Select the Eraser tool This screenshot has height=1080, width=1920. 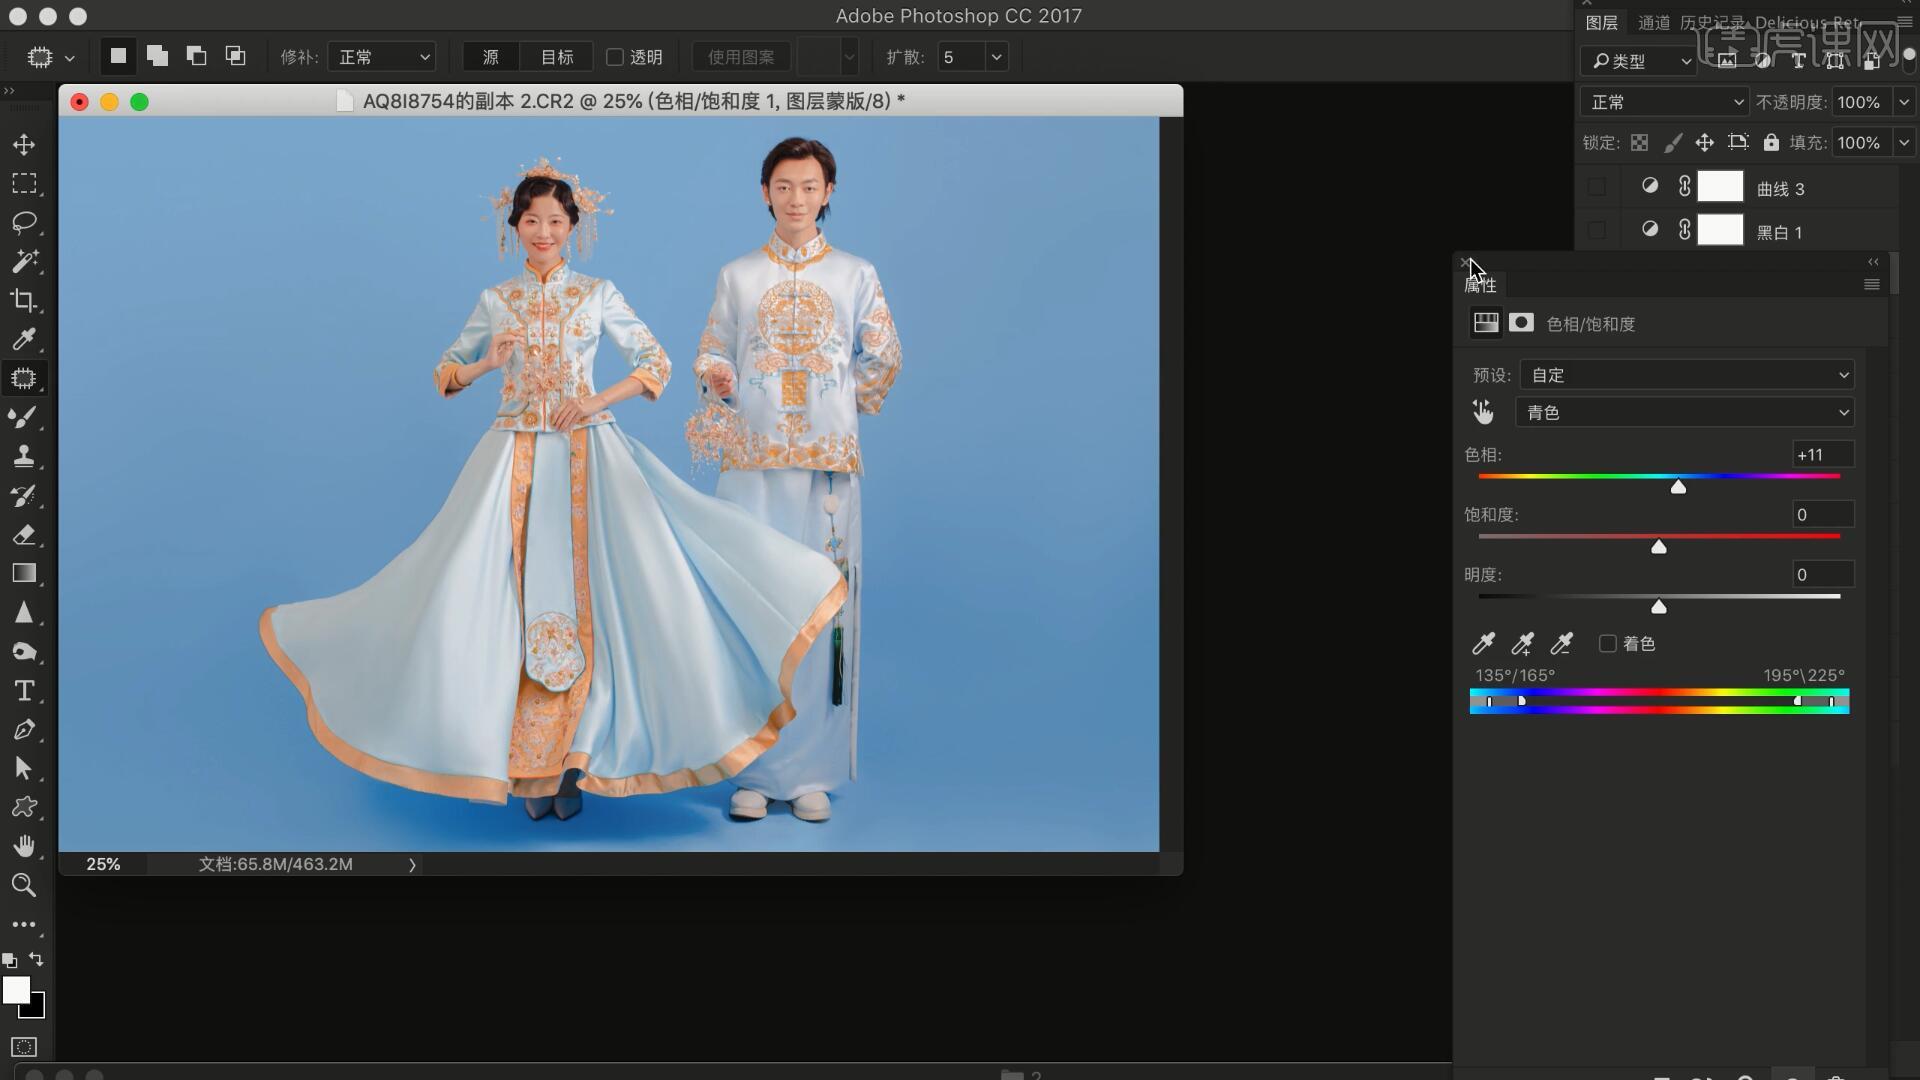pyautogui.click(x=24, y=535)
